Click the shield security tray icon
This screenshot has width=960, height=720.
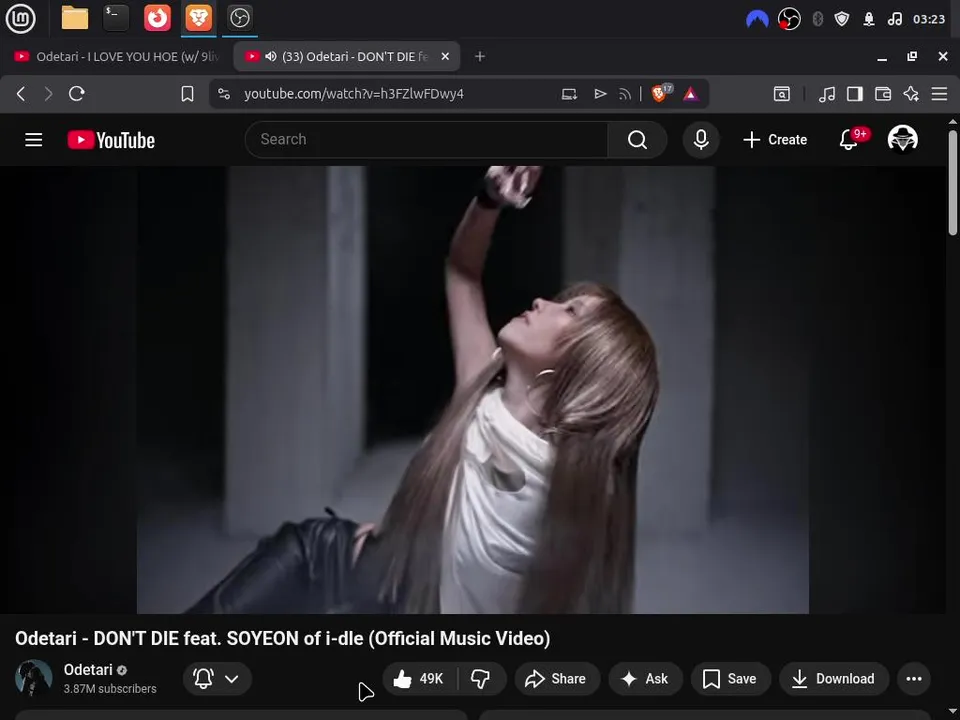coord(842,19)
